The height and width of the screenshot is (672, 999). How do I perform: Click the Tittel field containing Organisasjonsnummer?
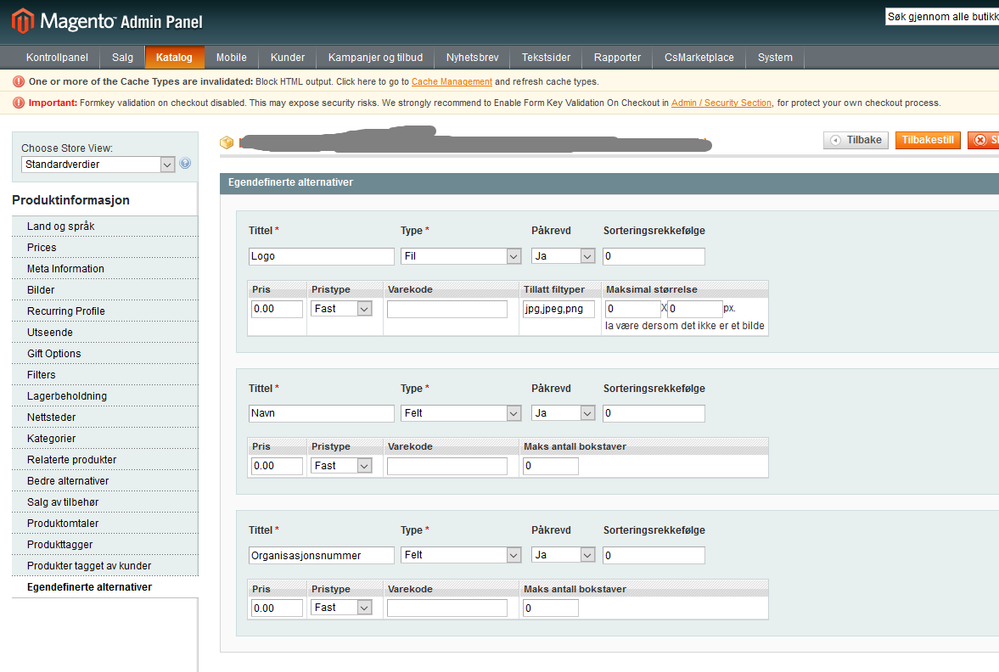click(x=322, y=555)
